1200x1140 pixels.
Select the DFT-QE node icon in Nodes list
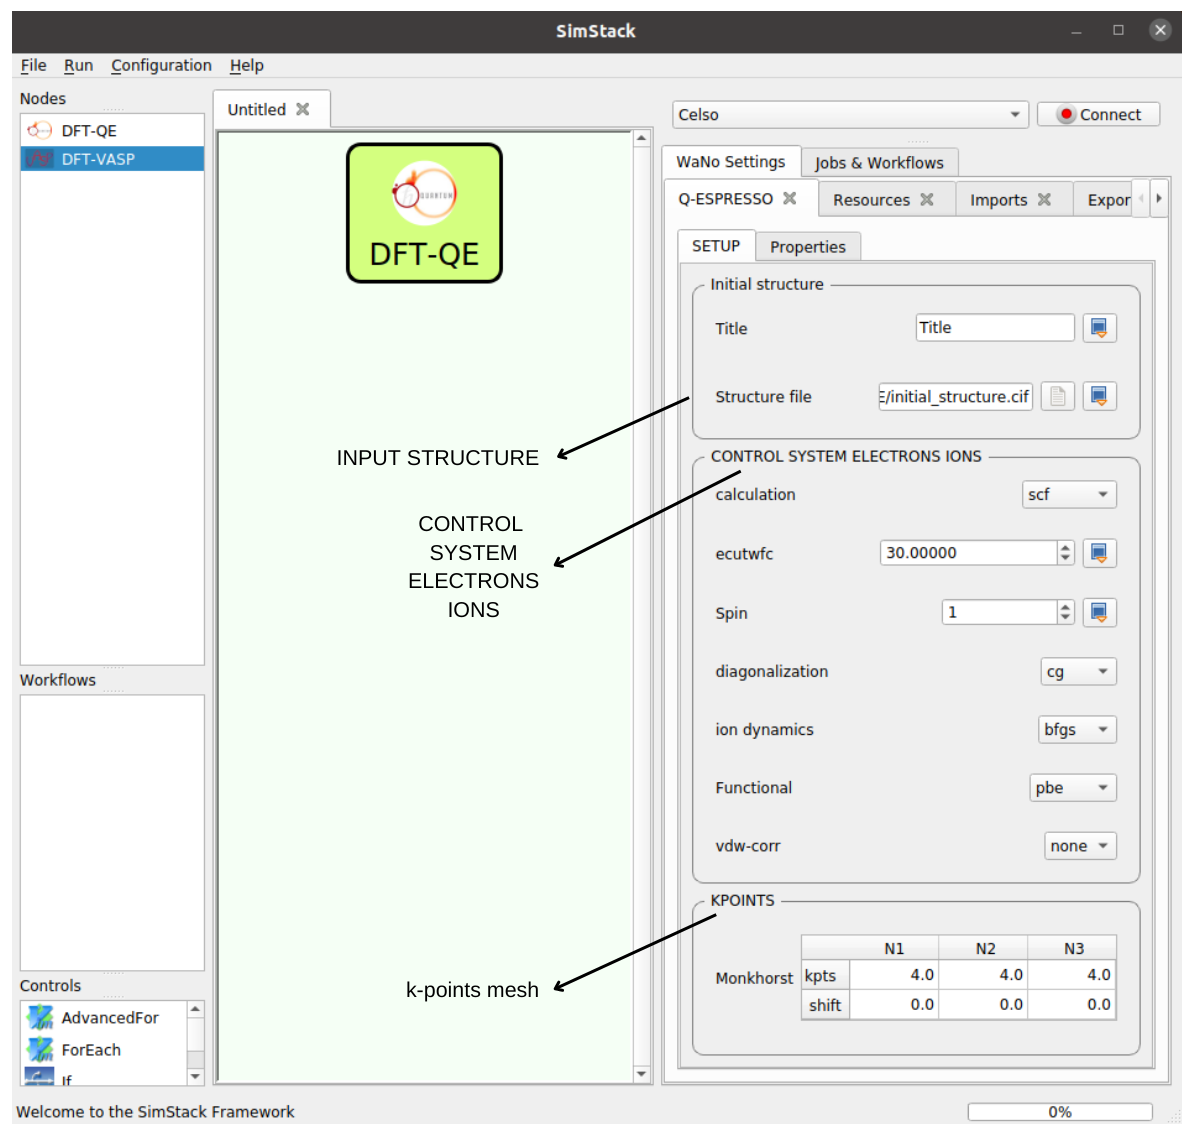39,130
